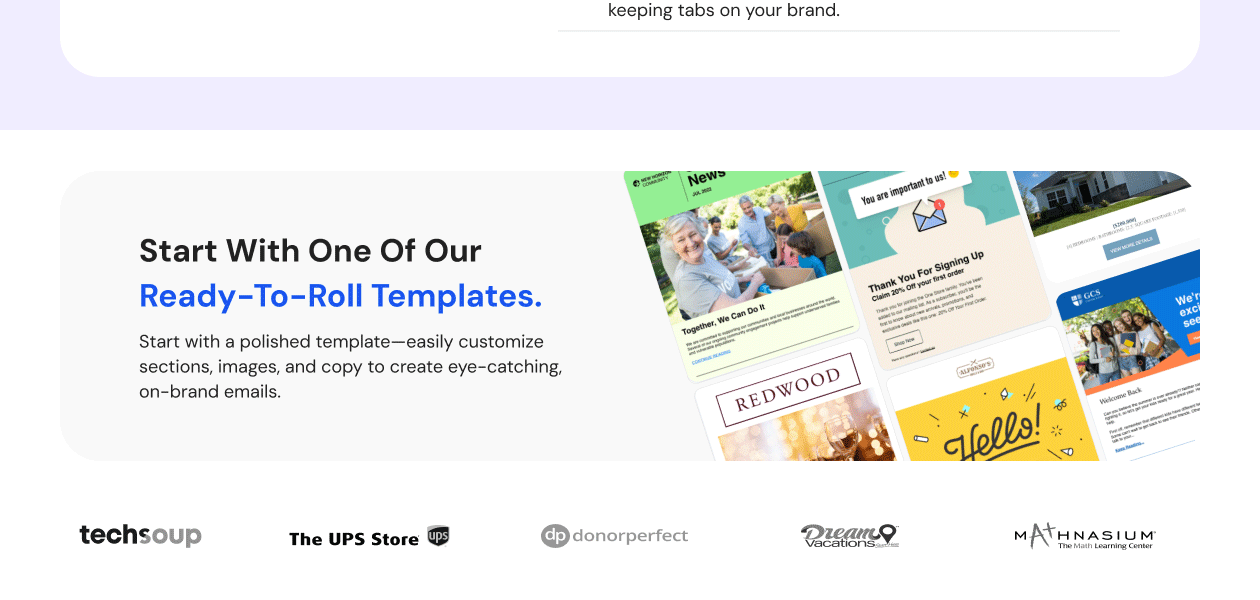
Task: Click the envelope icon in signup template
Action: 929,216
